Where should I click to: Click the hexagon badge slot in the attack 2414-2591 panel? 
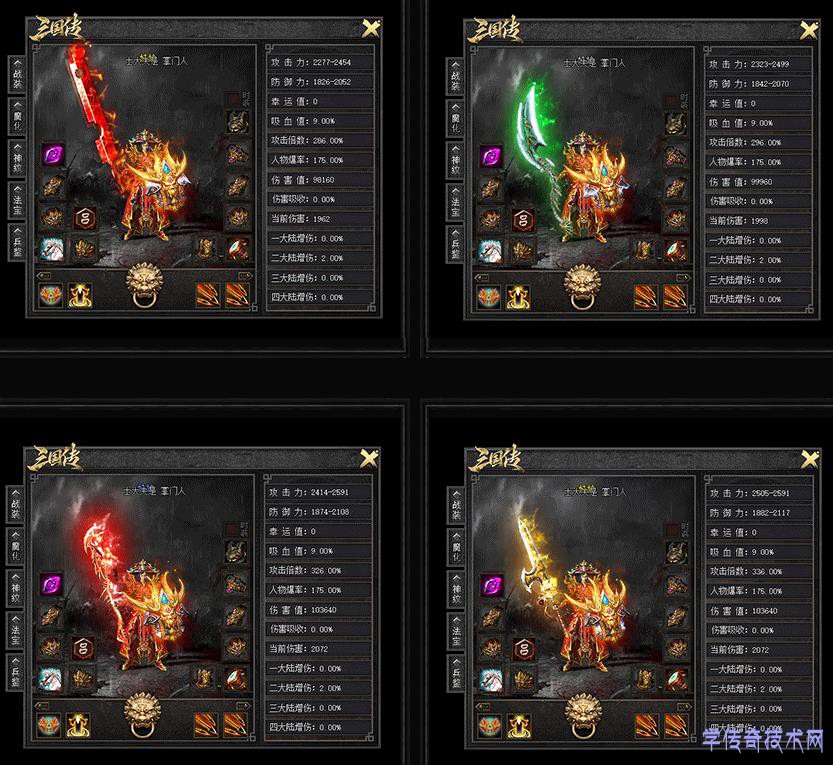(x=82, y=648)
